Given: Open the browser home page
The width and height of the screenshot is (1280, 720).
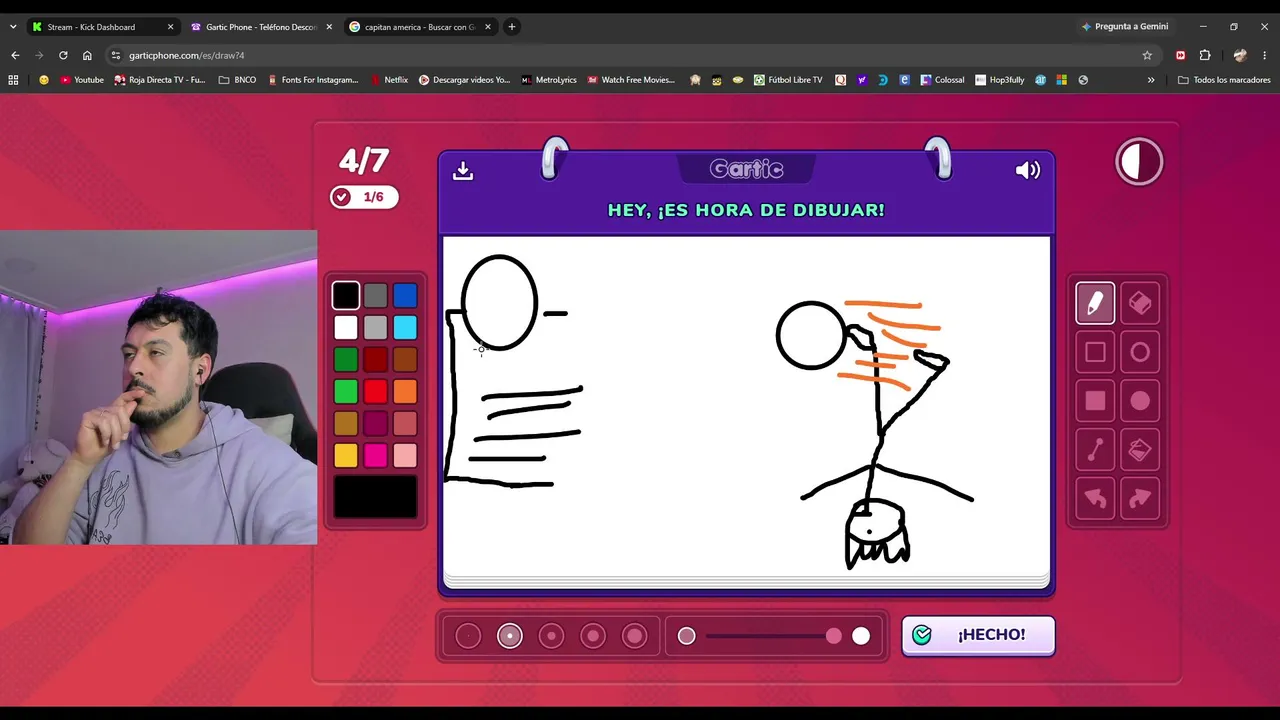Looking at the screenshot, I should pos(87,55).
